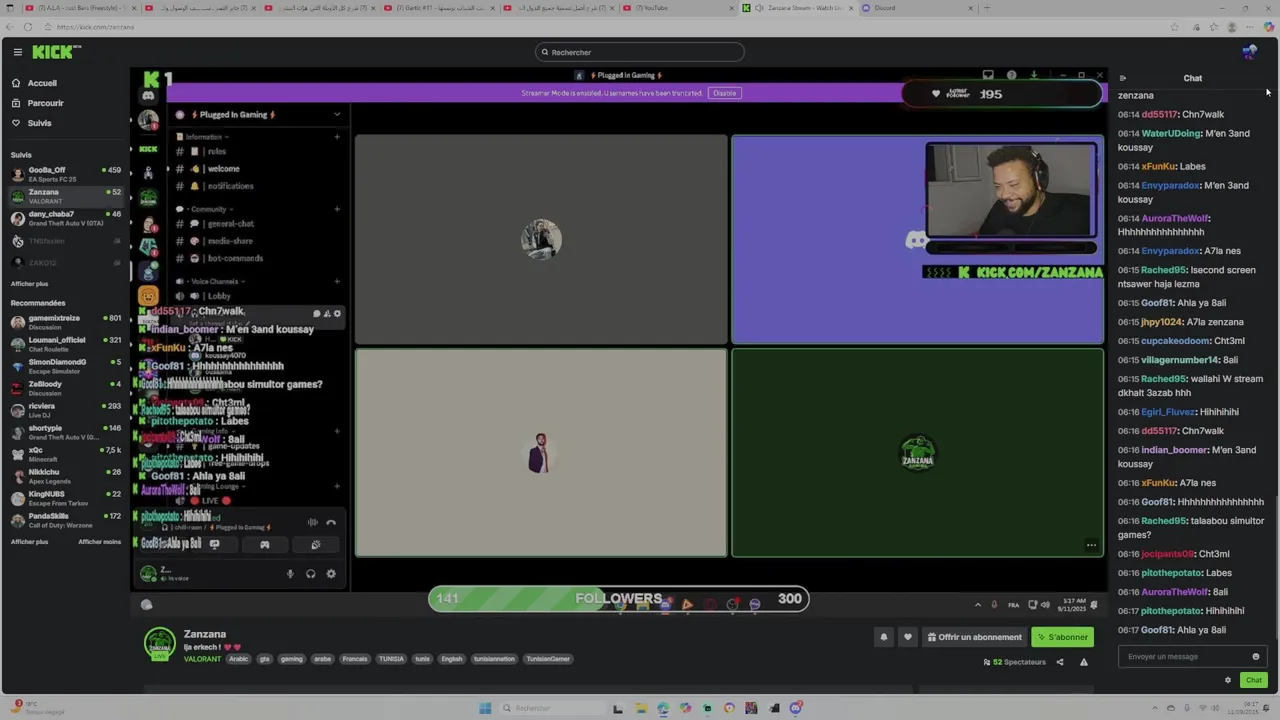Viewport: 1280px width, 720px height.
Task: Click the report warning icon
Action: 1083,662
